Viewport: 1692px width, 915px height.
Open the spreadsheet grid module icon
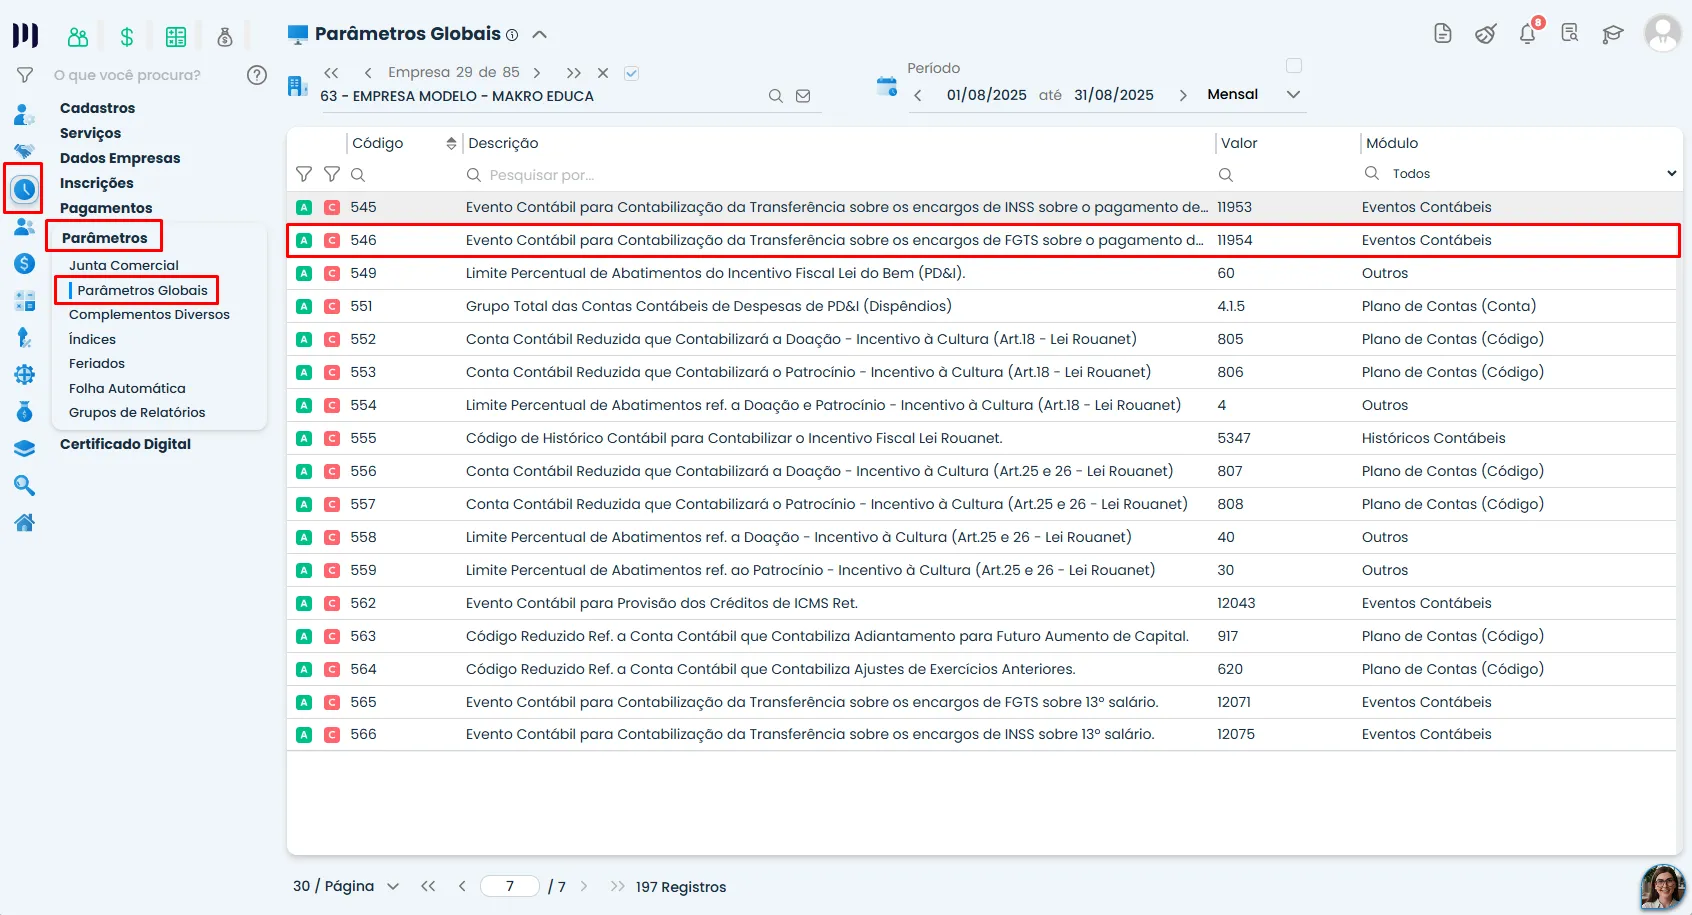coord(176,37)
